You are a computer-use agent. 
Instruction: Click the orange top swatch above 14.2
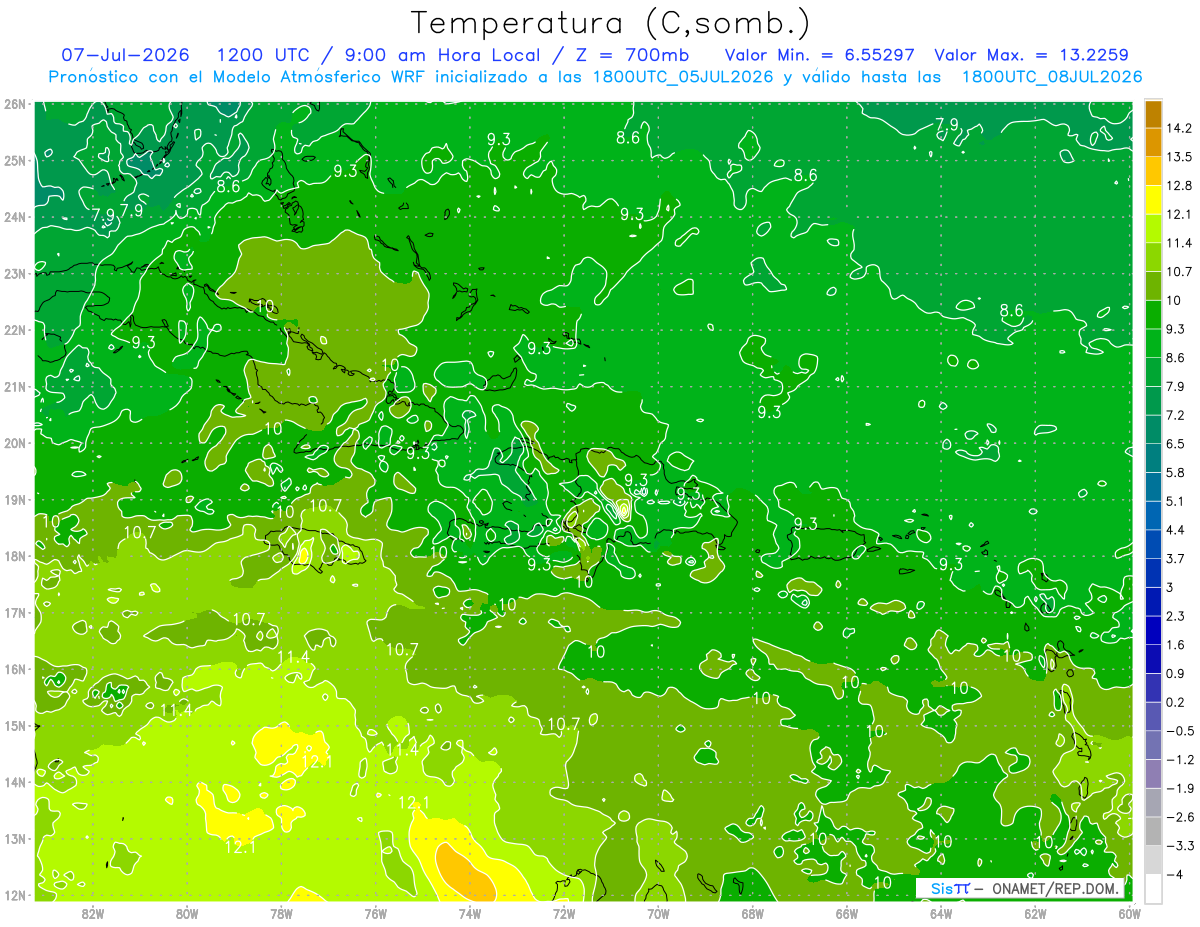click(1153, 114)
